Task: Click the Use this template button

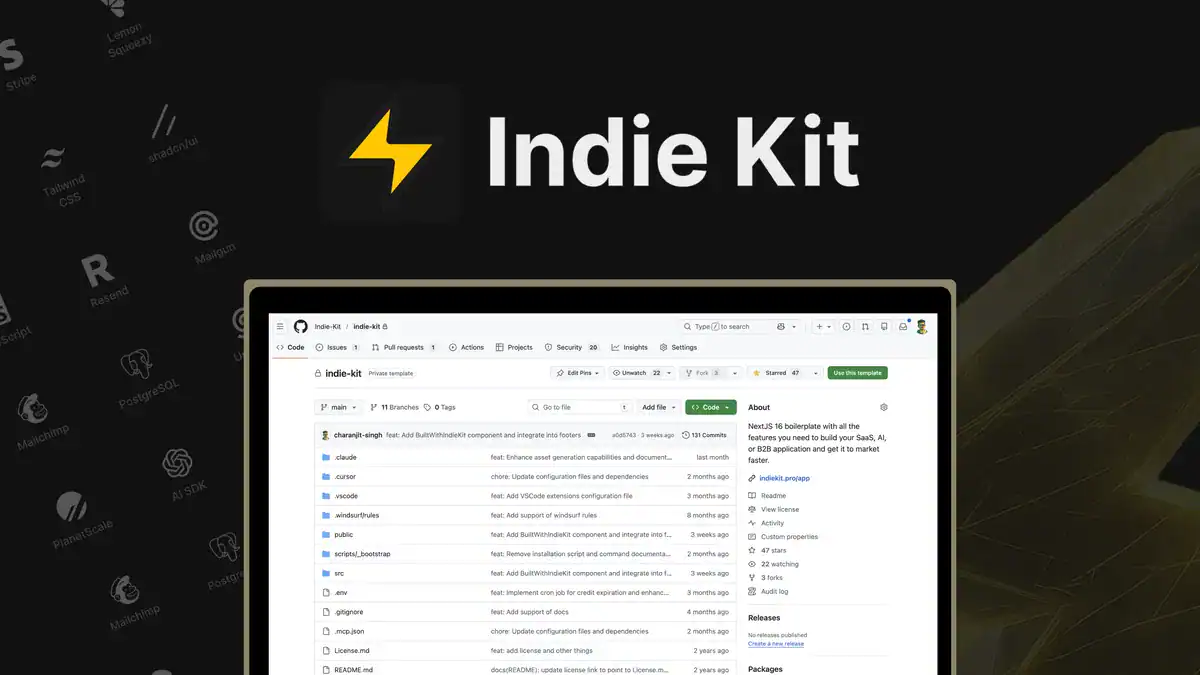Action: (857, 373)
